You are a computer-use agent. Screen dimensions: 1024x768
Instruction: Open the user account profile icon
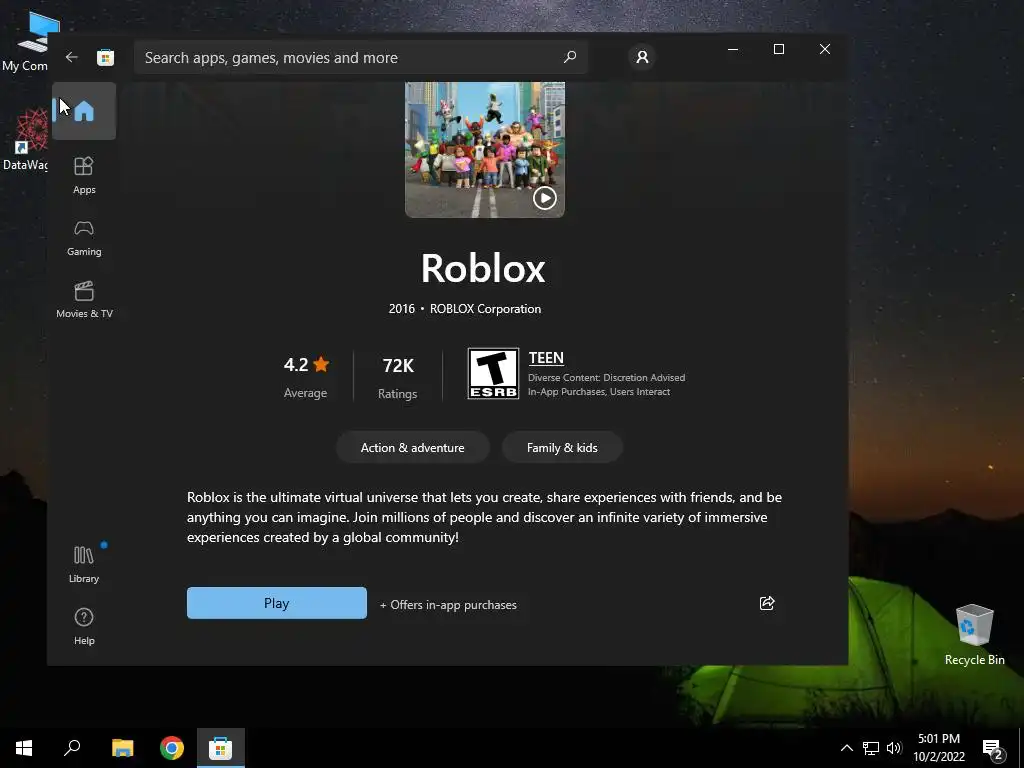coord(643,57)
